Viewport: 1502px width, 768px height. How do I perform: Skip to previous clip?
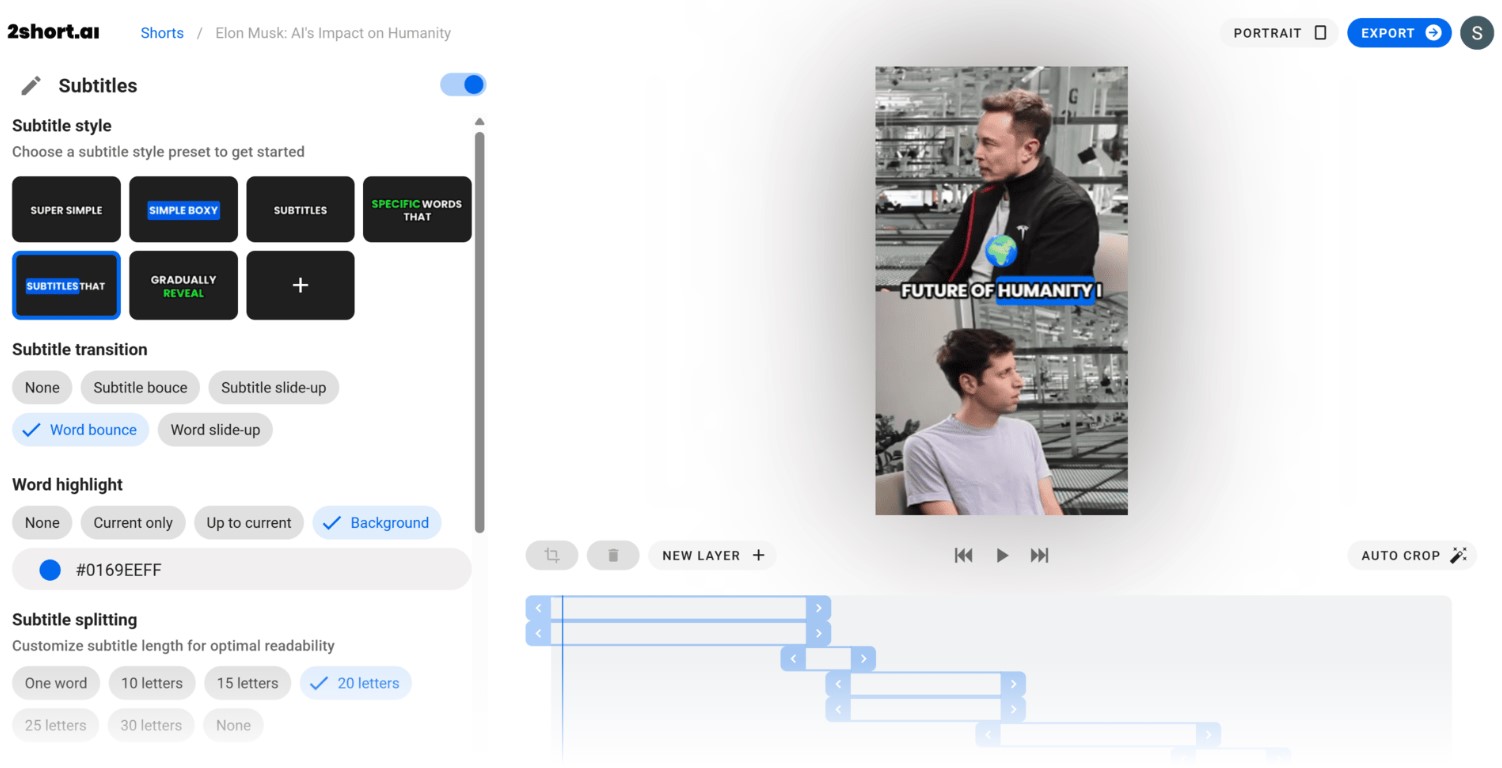click(963, 555)
